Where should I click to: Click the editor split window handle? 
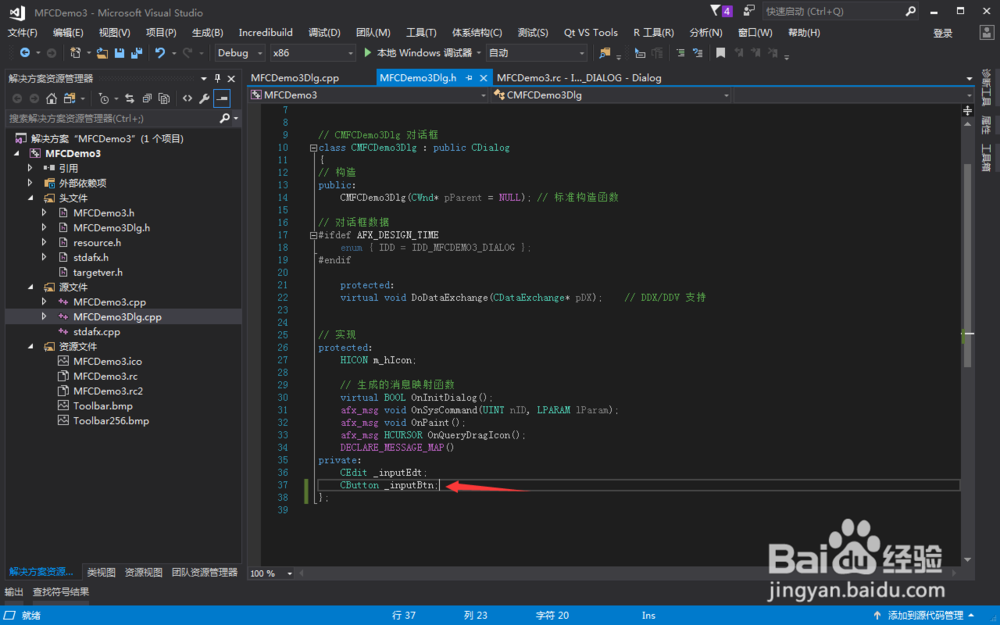click(967, 110)
